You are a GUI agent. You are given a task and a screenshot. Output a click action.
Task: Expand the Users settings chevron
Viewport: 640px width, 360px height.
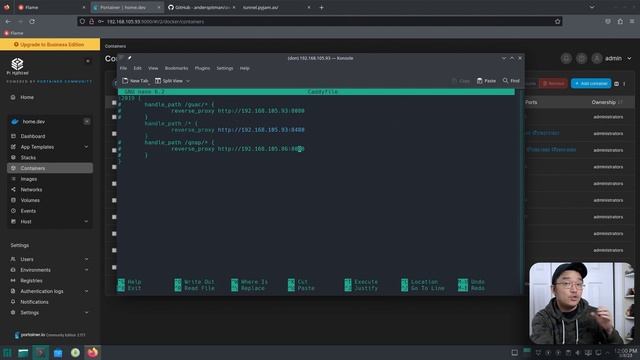(x=86, y=259)
